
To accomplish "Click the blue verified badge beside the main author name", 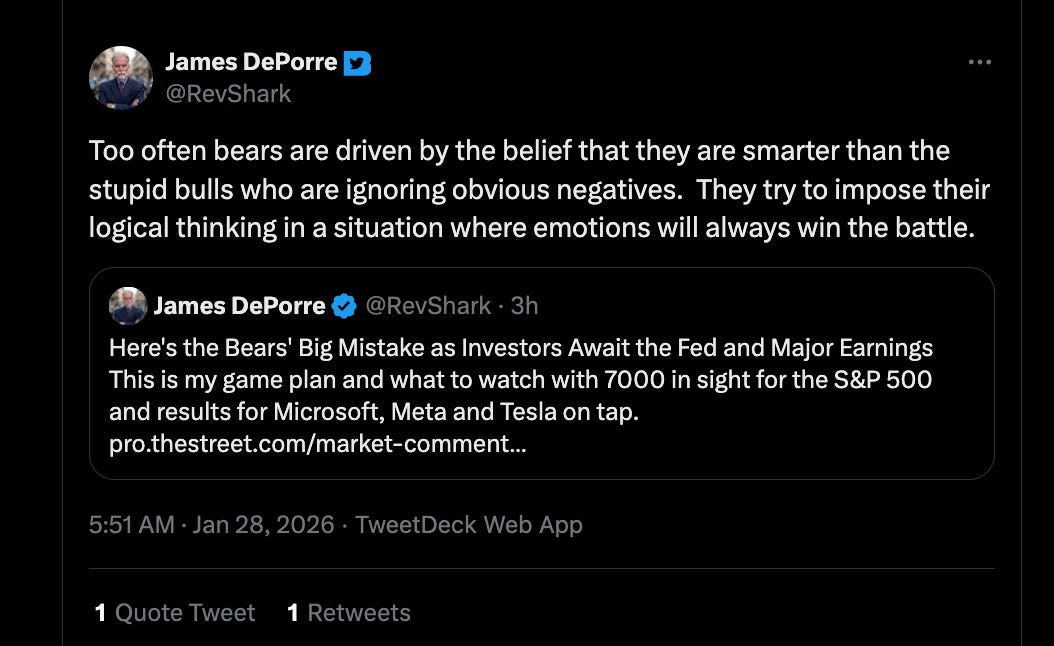I will 357,63.
